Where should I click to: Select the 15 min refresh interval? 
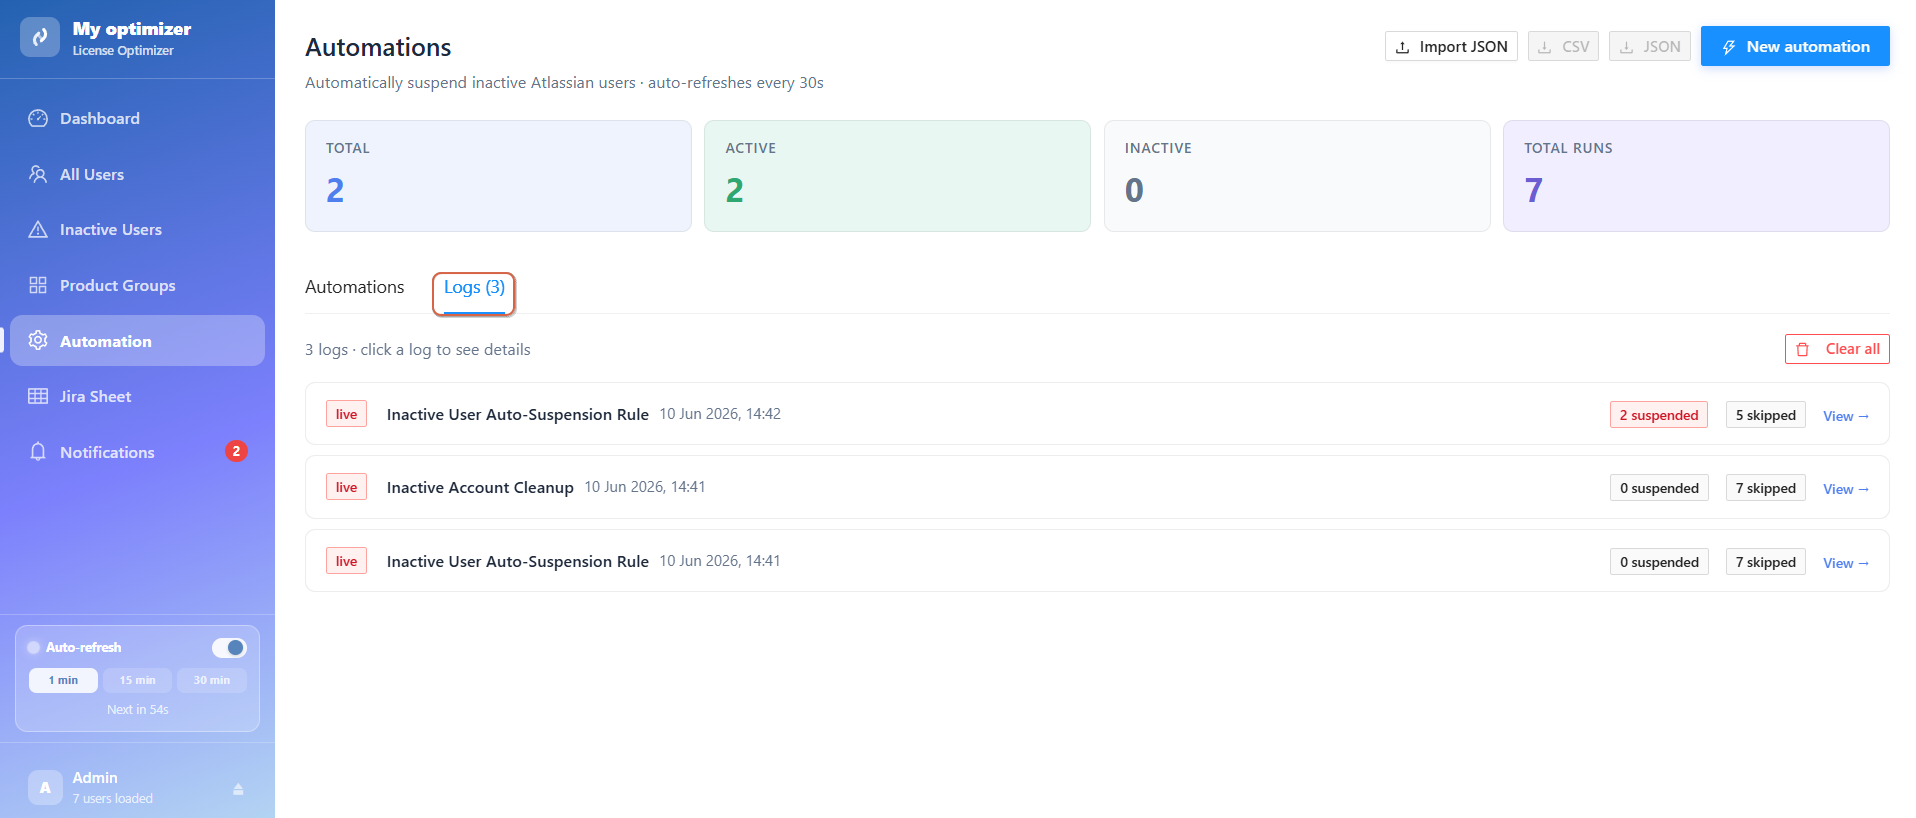(138, 680)
